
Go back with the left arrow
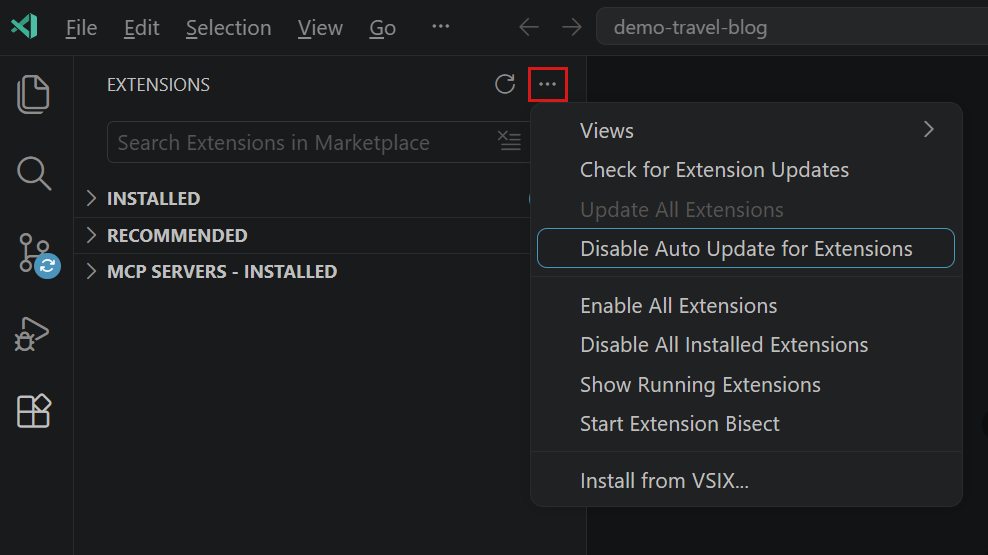coord(529,27)
